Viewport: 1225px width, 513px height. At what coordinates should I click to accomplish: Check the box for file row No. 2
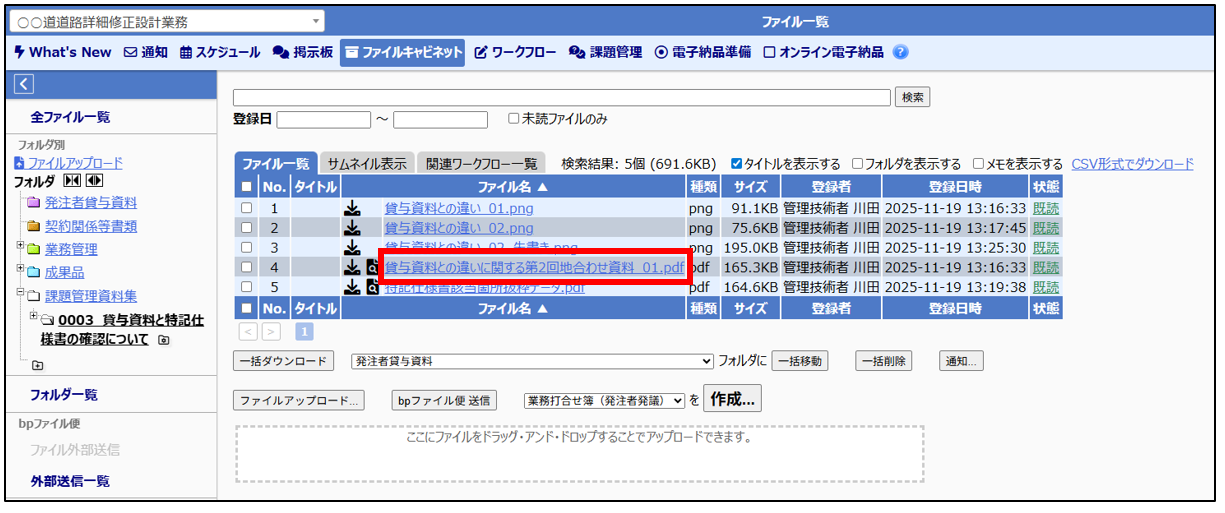tap(246, 228)
